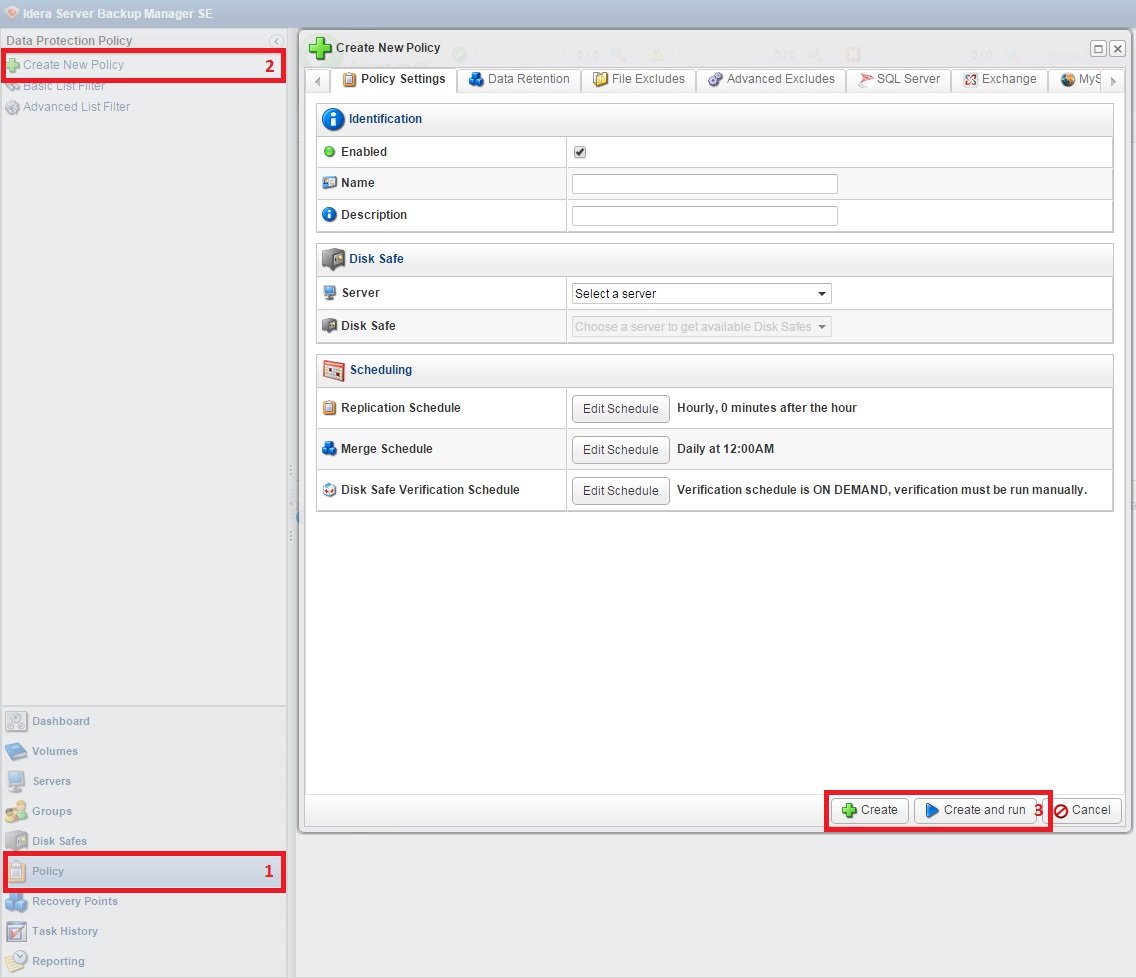Click 'Hourly, 0 minutes after the hour' text
This screenshot has width=1136, height=978.
pos(767,408)
